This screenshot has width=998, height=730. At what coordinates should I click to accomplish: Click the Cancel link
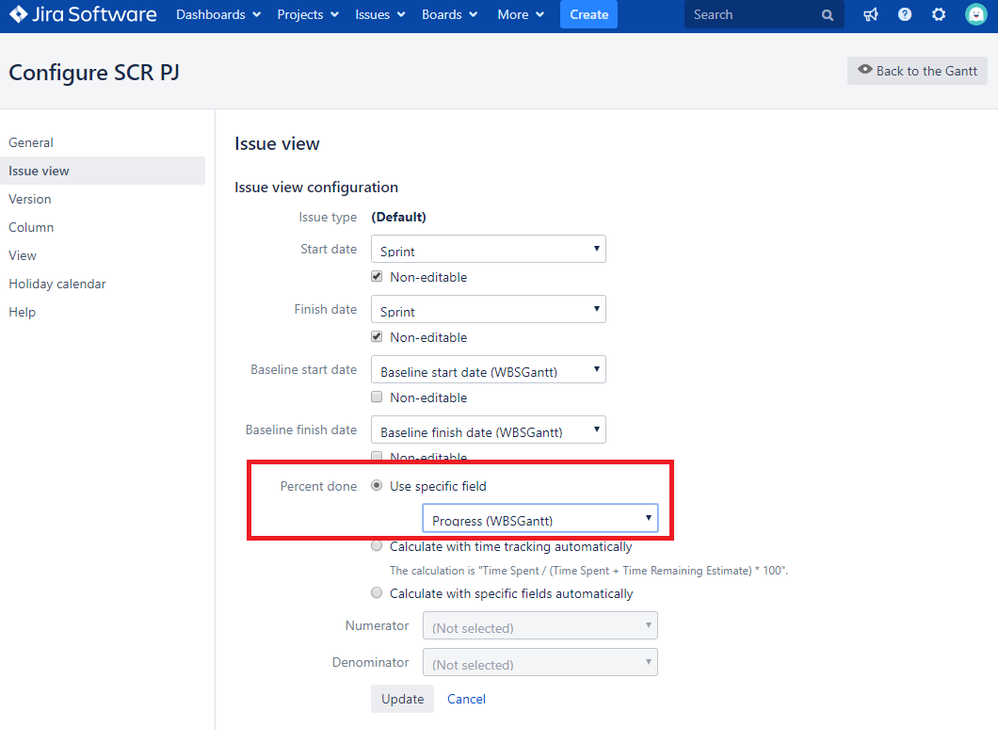466,699
